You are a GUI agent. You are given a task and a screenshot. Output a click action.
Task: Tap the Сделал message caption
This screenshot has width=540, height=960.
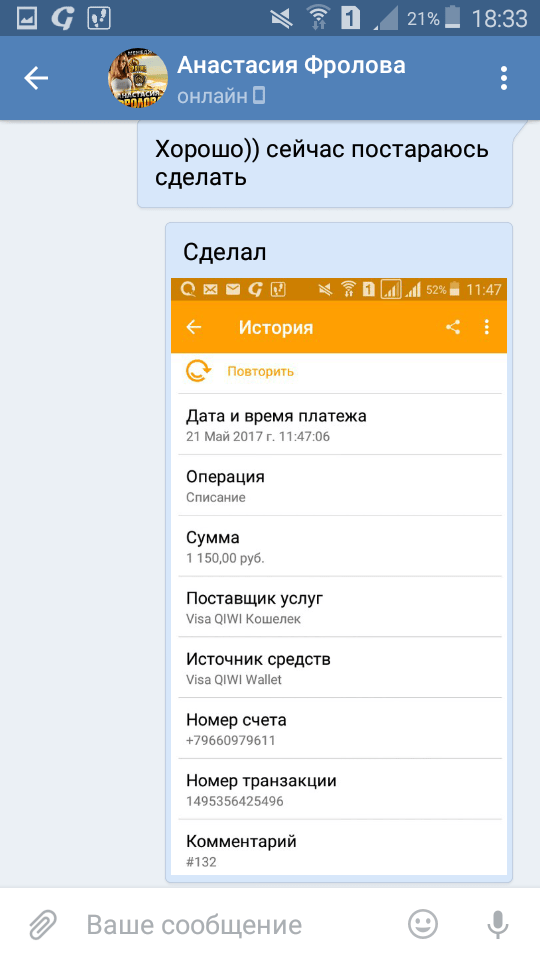coord(225,252)
